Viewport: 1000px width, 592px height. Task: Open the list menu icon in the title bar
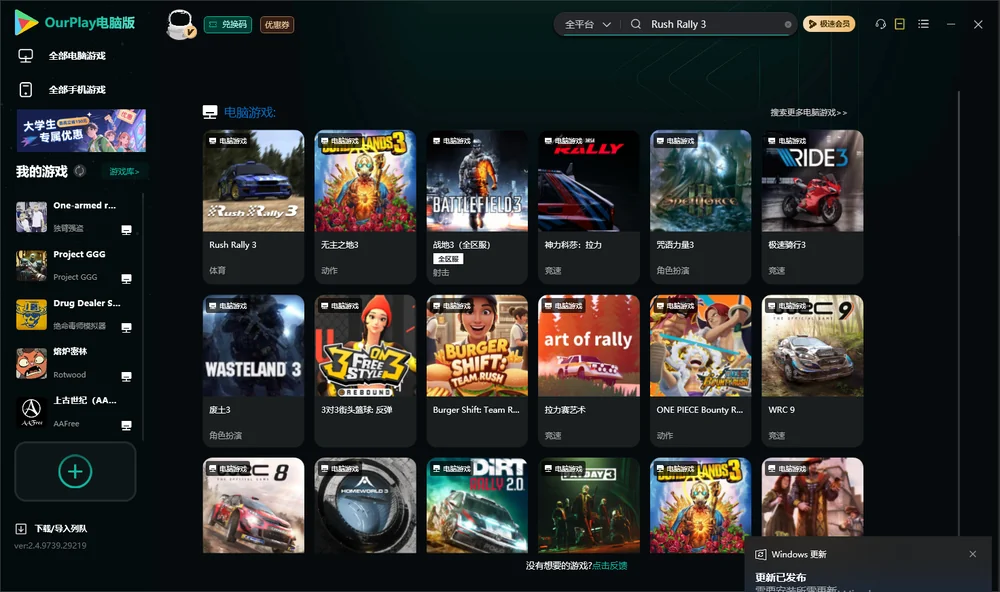923,24
